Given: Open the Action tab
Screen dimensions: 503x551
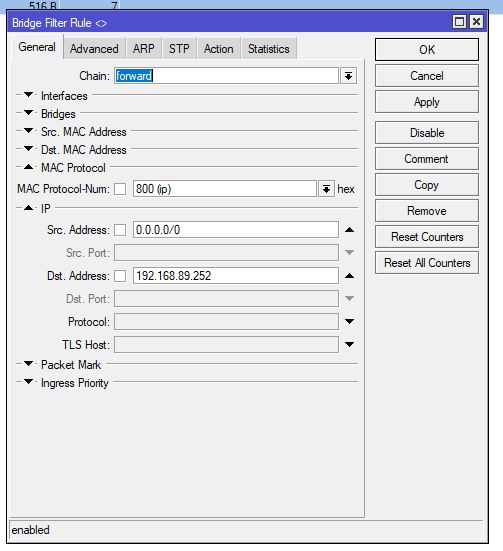Looking at the screenshot, I should tap(219, 49).
